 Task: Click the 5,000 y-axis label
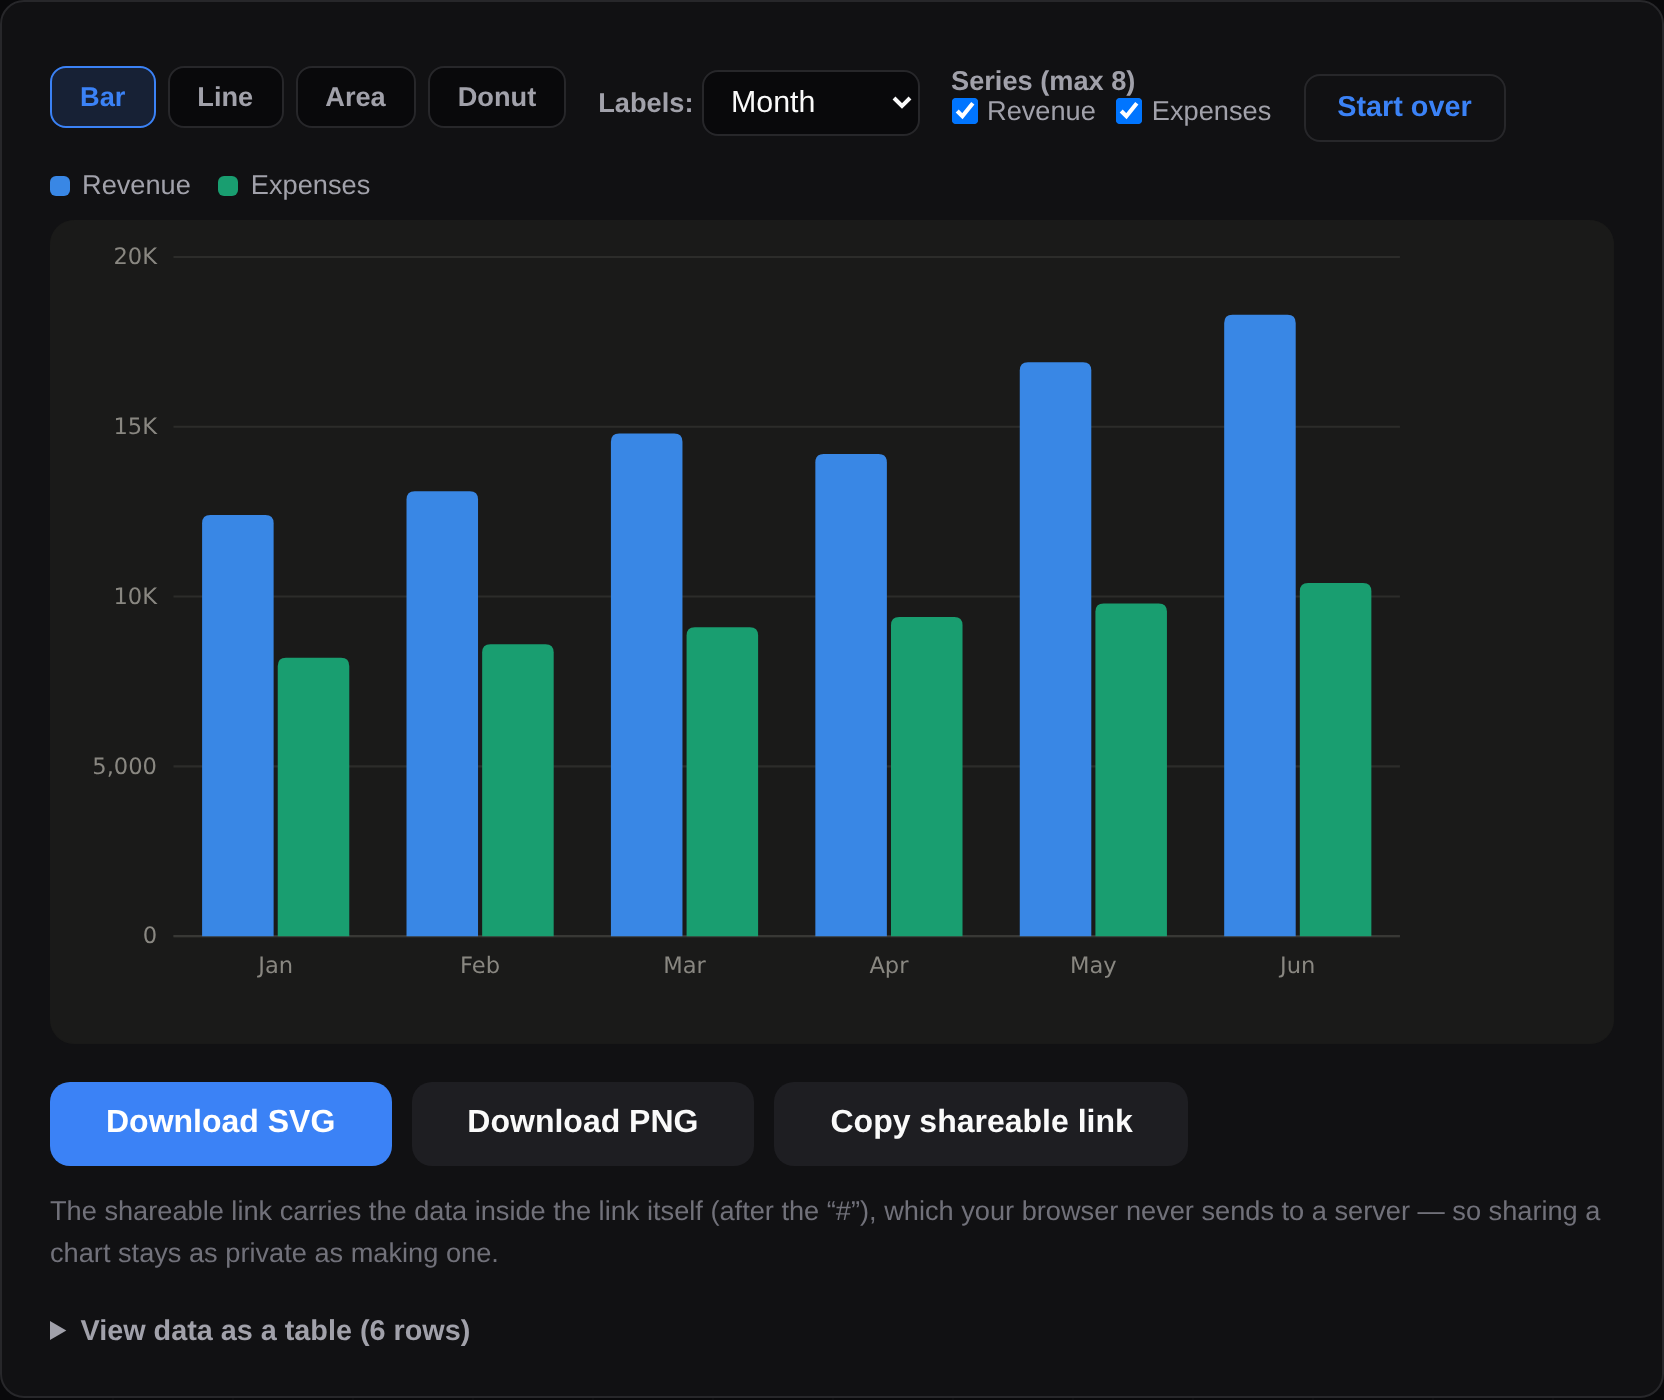click(125, 767)
